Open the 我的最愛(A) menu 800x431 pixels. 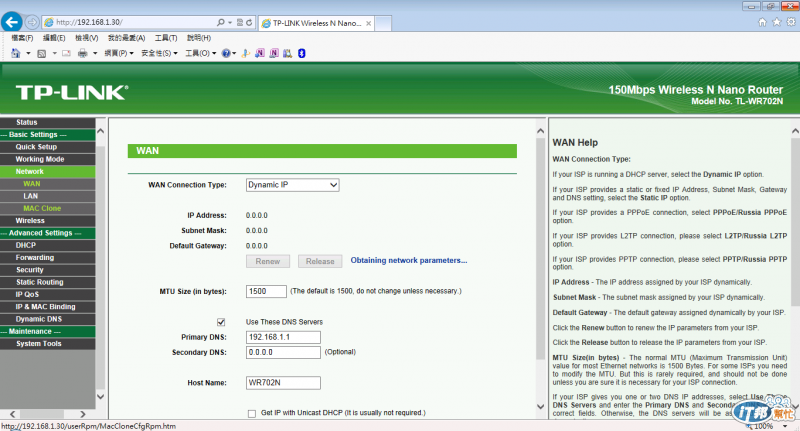(126, 38)
